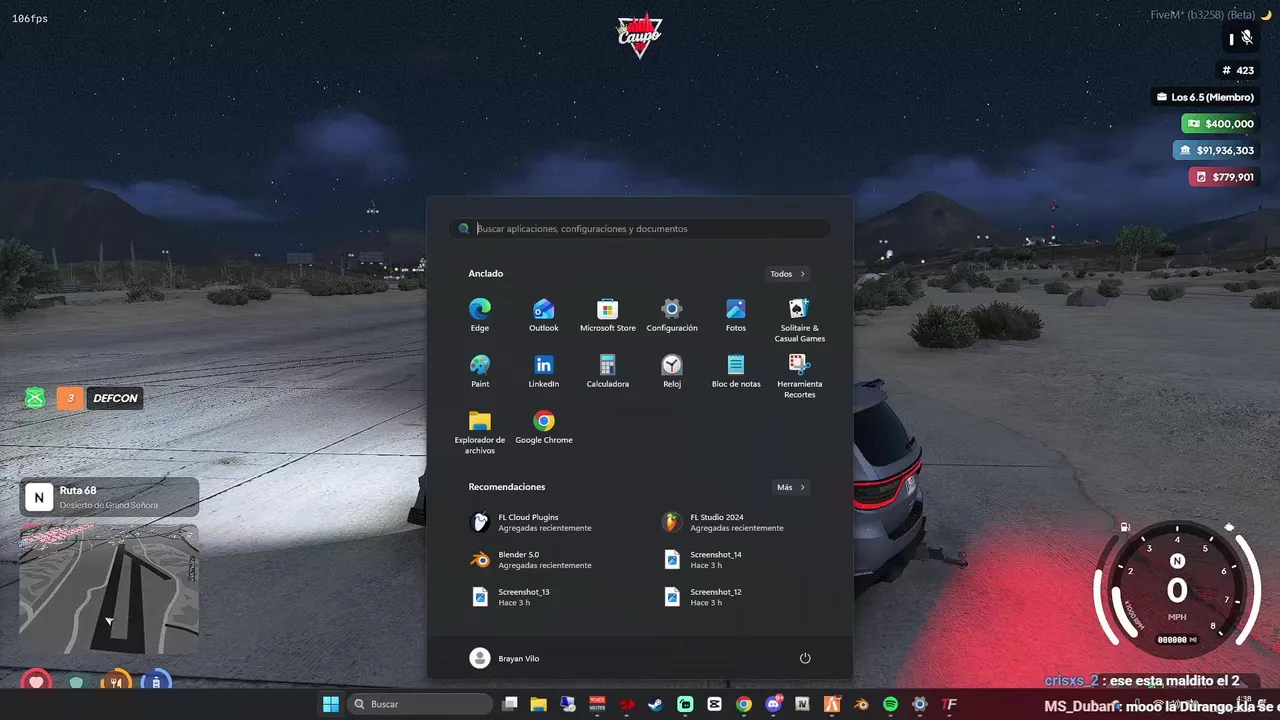
Task: Open Steam from the taskbar
Action: pos(655,704)
